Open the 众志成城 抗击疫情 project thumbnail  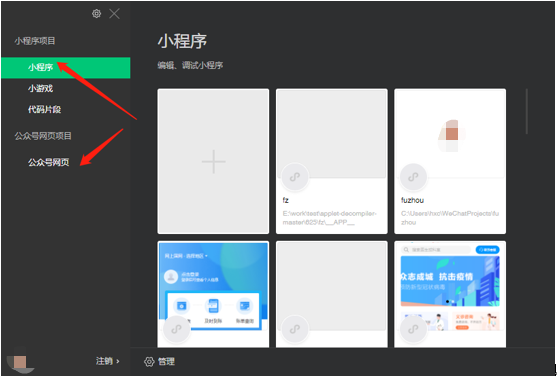(450, 294)
